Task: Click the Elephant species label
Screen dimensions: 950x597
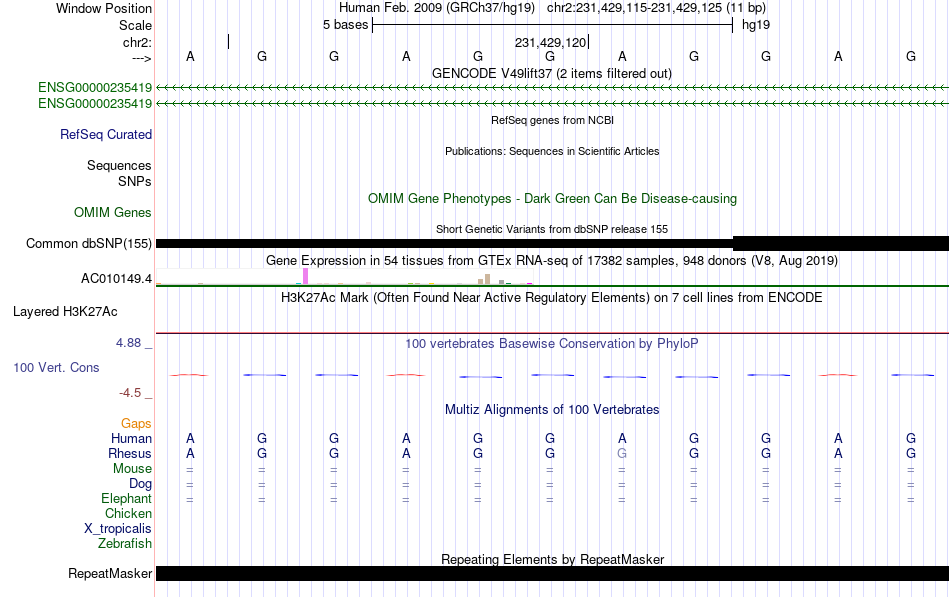Action: pos(126,499)
